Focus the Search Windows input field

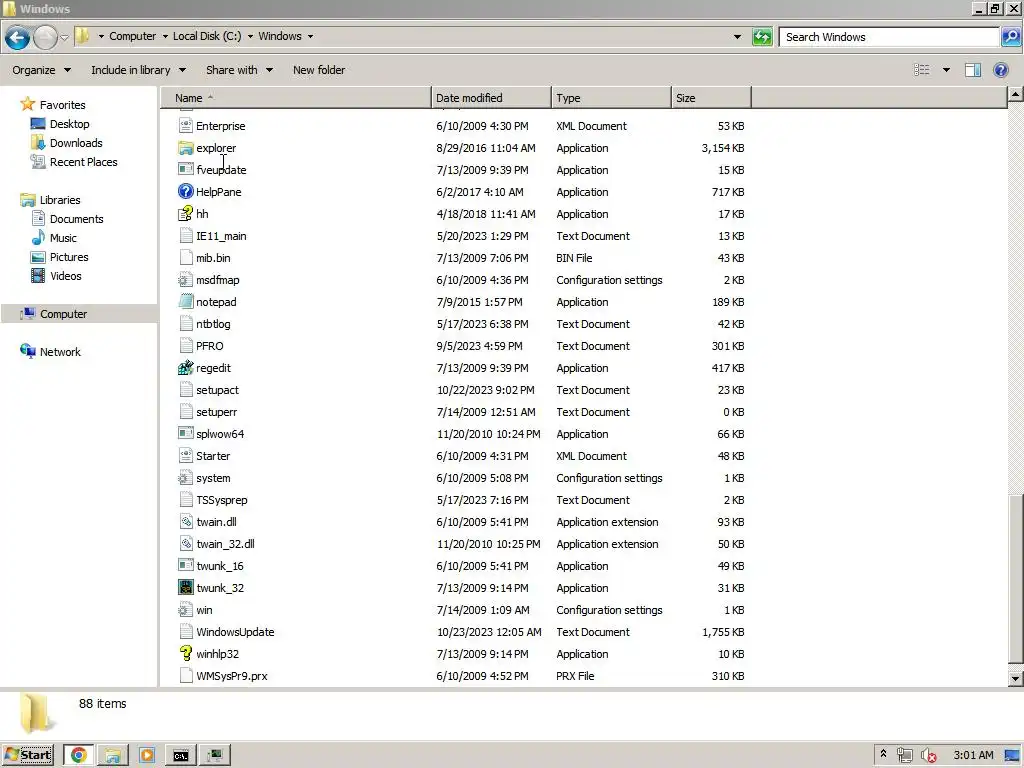pyautogui.click(x=889, y=37)
